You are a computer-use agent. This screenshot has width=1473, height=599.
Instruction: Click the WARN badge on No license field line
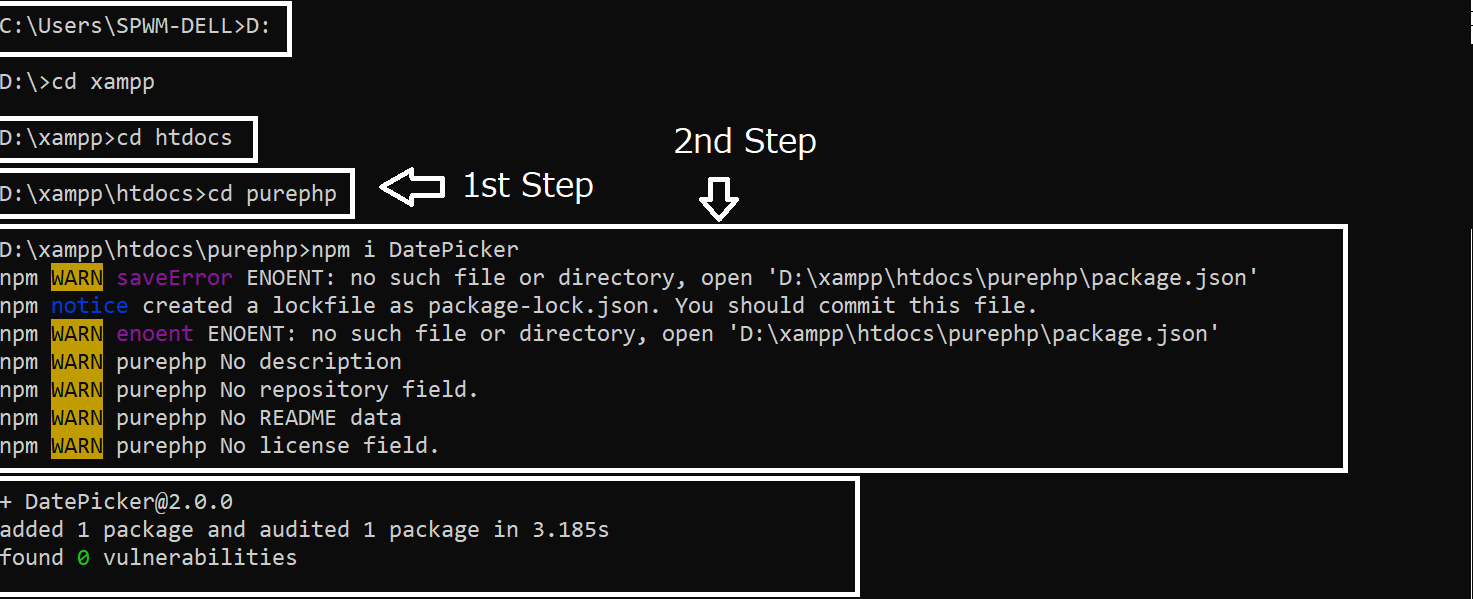click(x=77, y=445)
